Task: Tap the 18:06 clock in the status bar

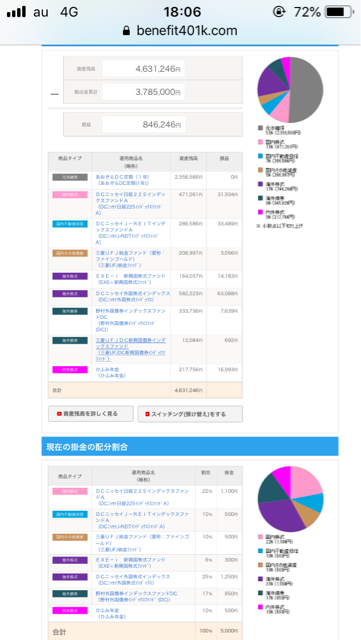Action: 182,12
